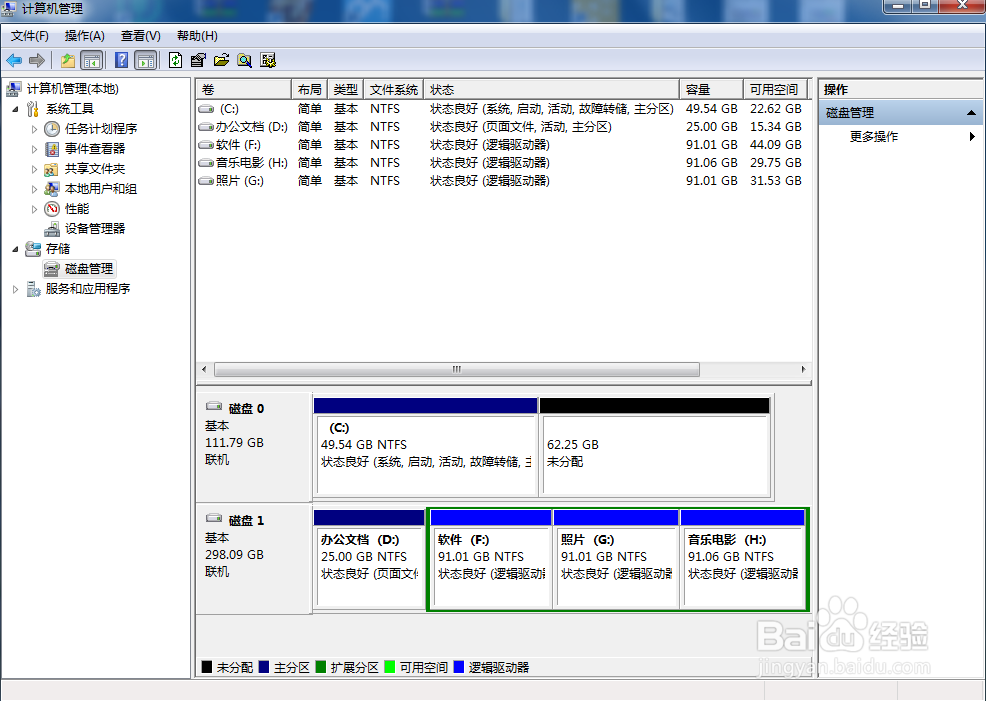Sort by the 文件系统 column header
The image size is (986, 701).
pyautogui.click(x=394, y=89)
